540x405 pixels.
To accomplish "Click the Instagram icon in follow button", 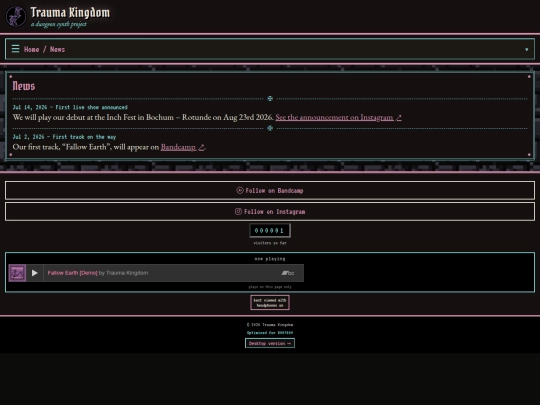I will (x=238, y=211).
